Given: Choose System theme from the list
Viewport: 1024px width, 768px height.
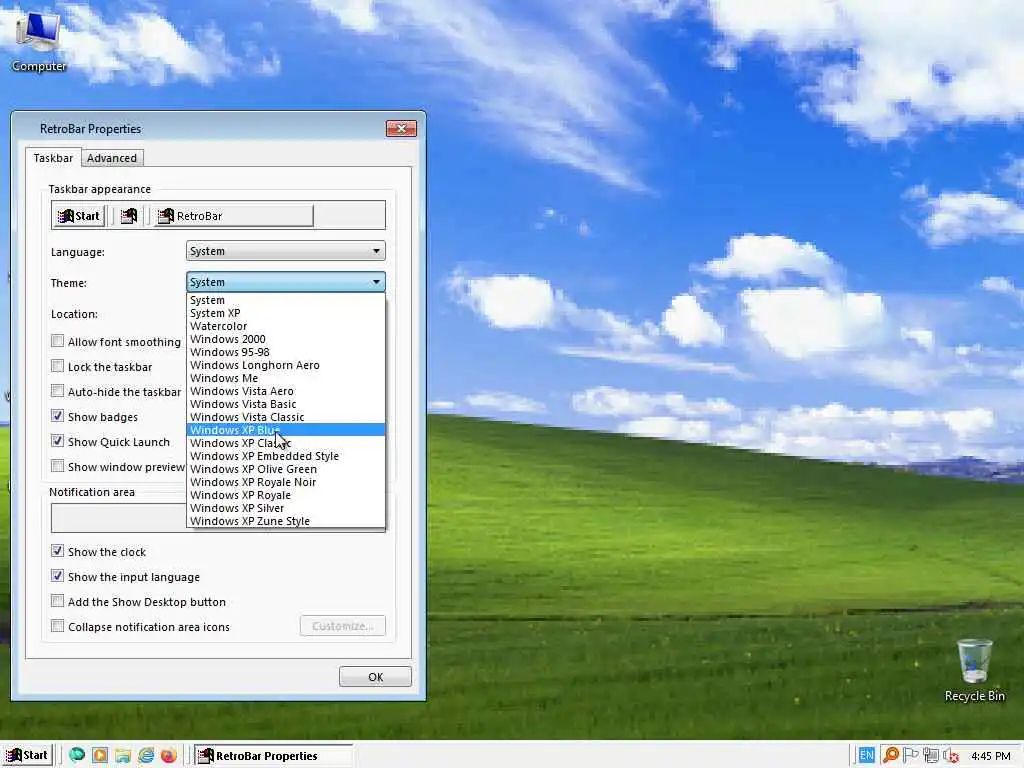Looking at the screenshot, I should 286,300.
